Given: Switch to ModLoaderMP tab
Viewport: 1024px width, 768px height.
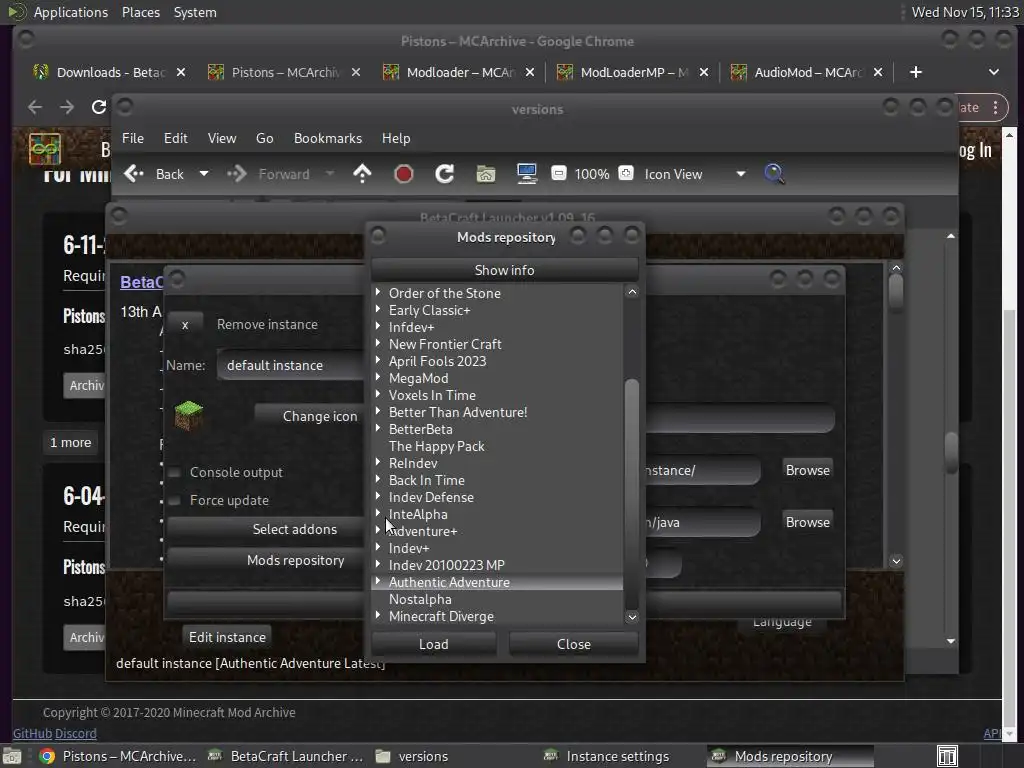Looking at the screenshot, I should (x=632, y=72).
